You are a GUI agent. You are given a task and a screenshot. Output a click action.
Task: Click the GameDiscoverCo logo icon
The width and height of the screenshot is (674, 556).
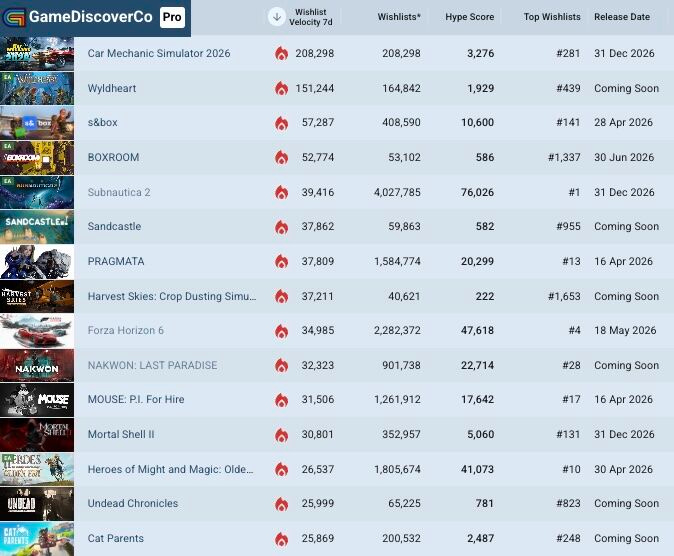click(14, 17)
